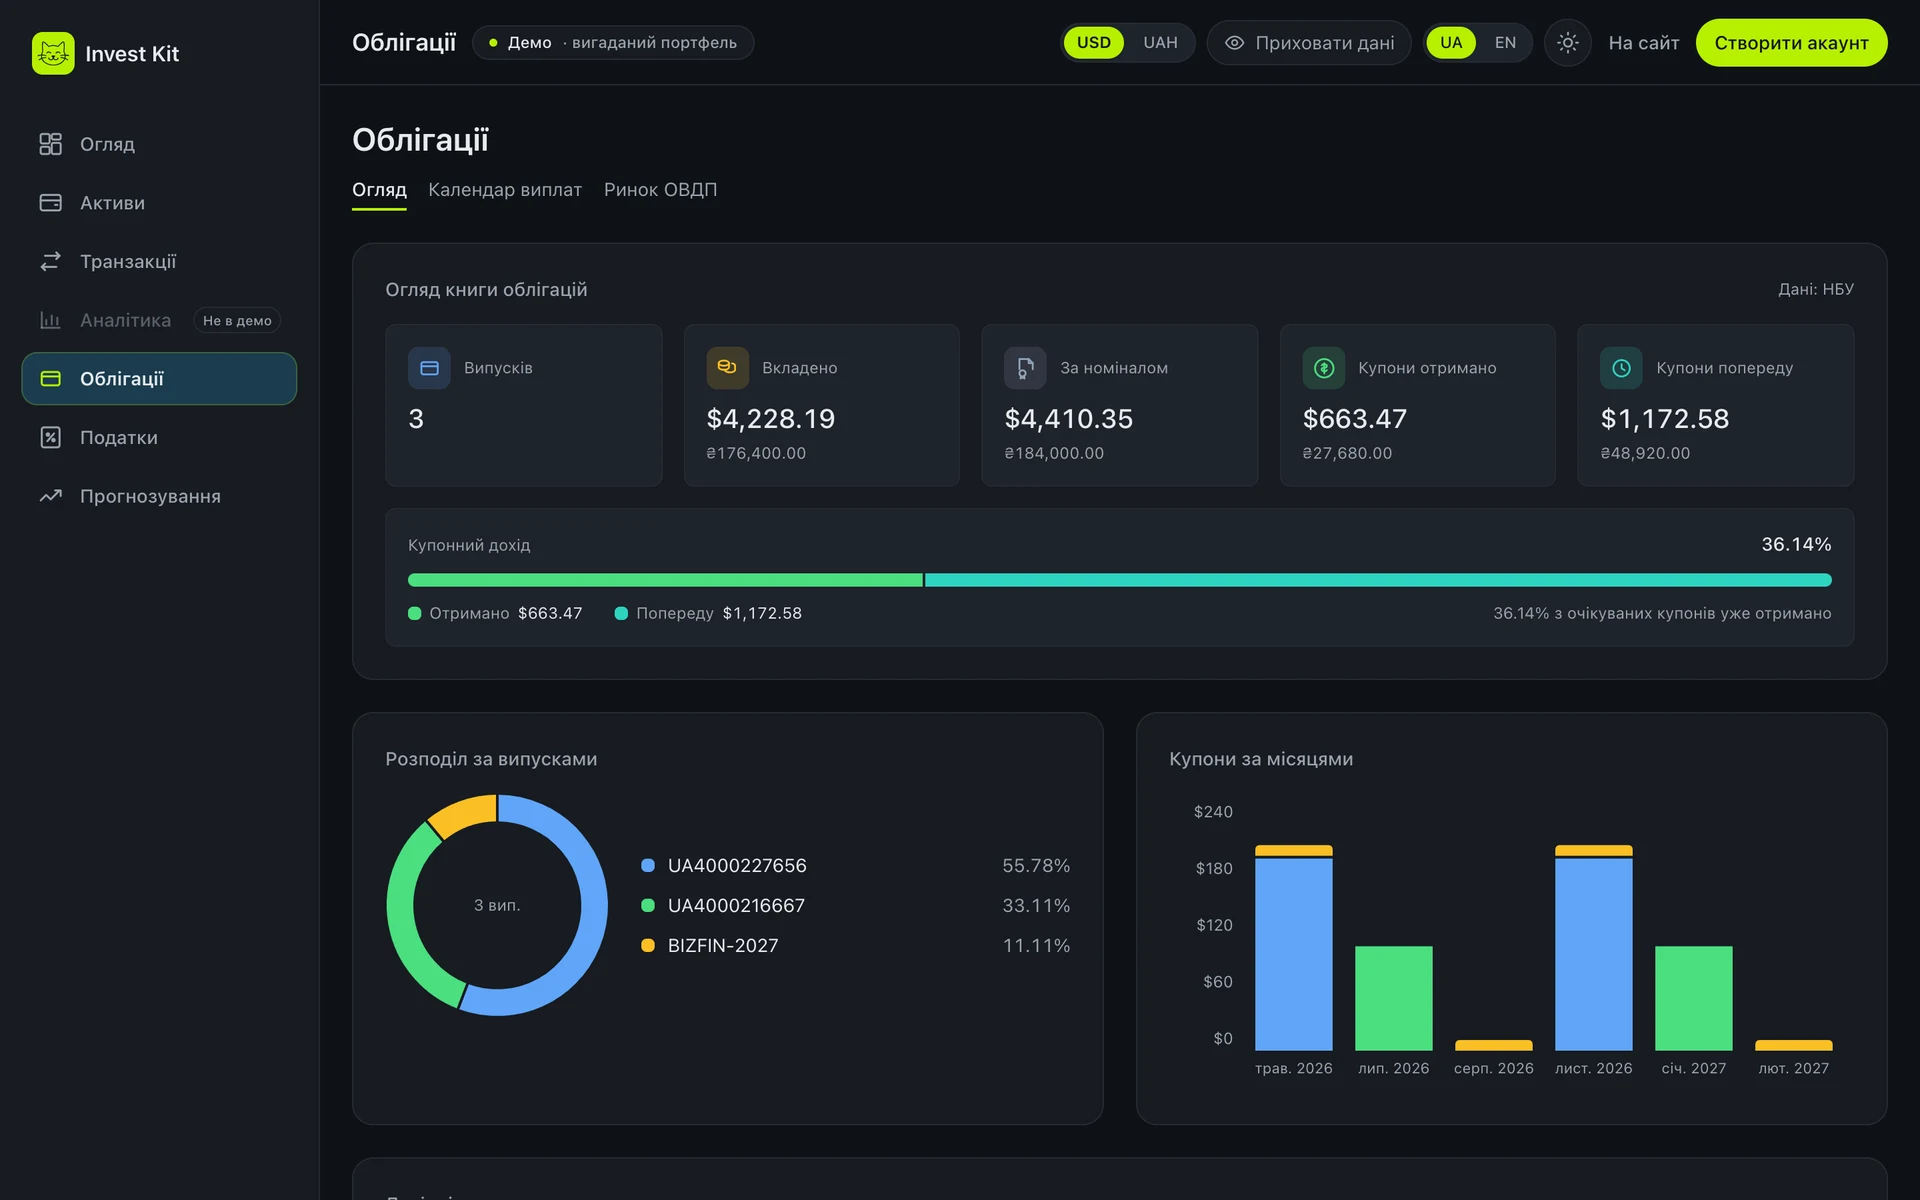The width and height of the screenshot is (1920, 1200).
Task: Open the Огляд tab
Action: [x=379, y=190]
